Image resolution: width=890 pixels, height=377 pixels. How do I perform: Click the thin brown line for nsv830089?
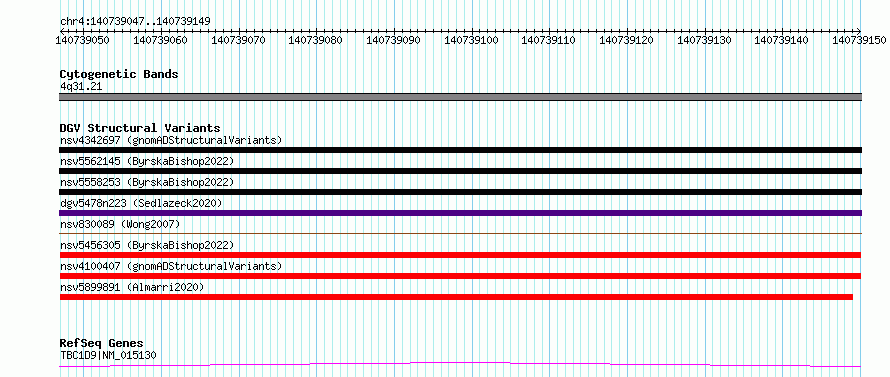tap(460, 233)
